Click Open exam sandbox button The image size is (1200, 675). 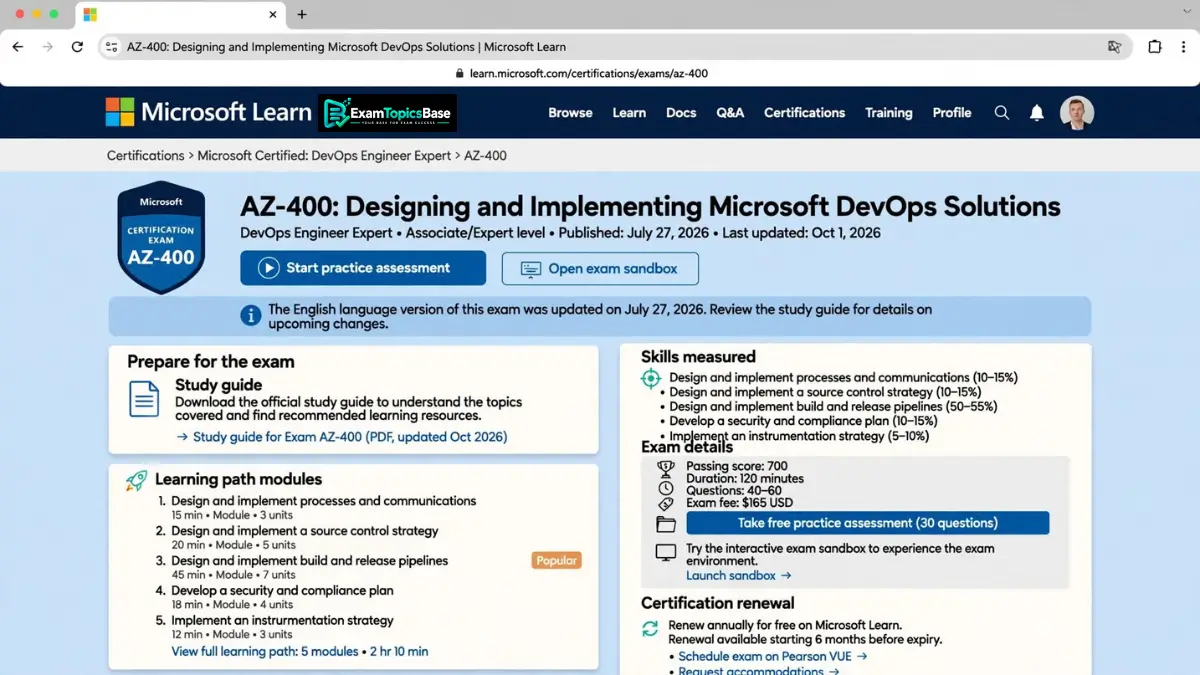600,268
